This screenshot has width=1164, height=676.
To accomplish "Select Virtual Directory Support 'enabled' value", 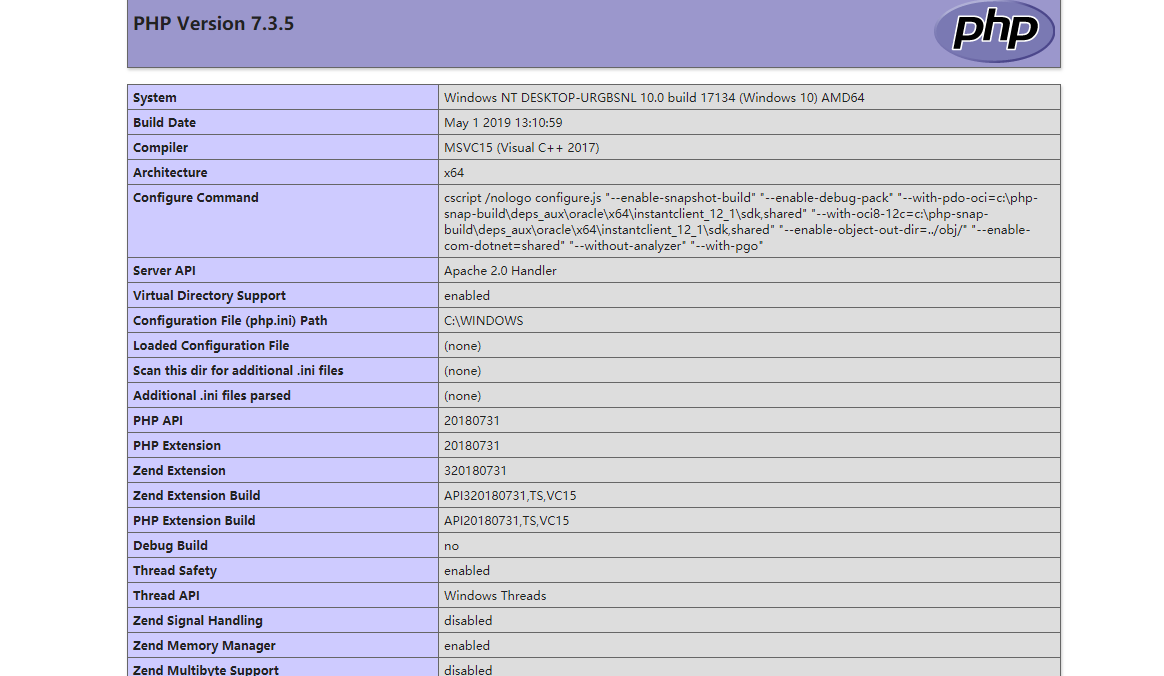I will [x=467, y=295].
